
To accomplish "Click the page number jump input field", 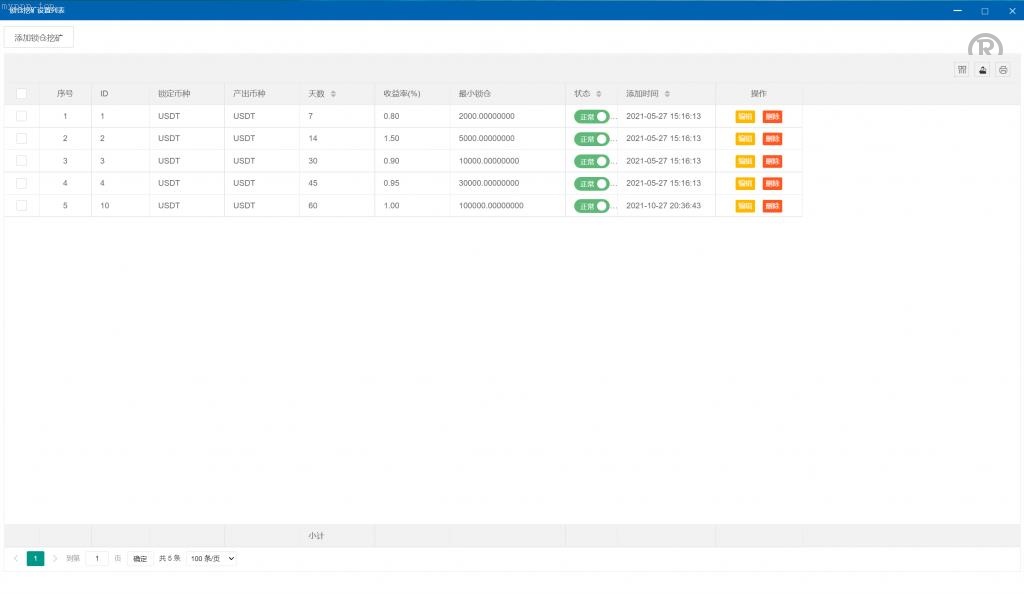I will click(x=97, y=558).
